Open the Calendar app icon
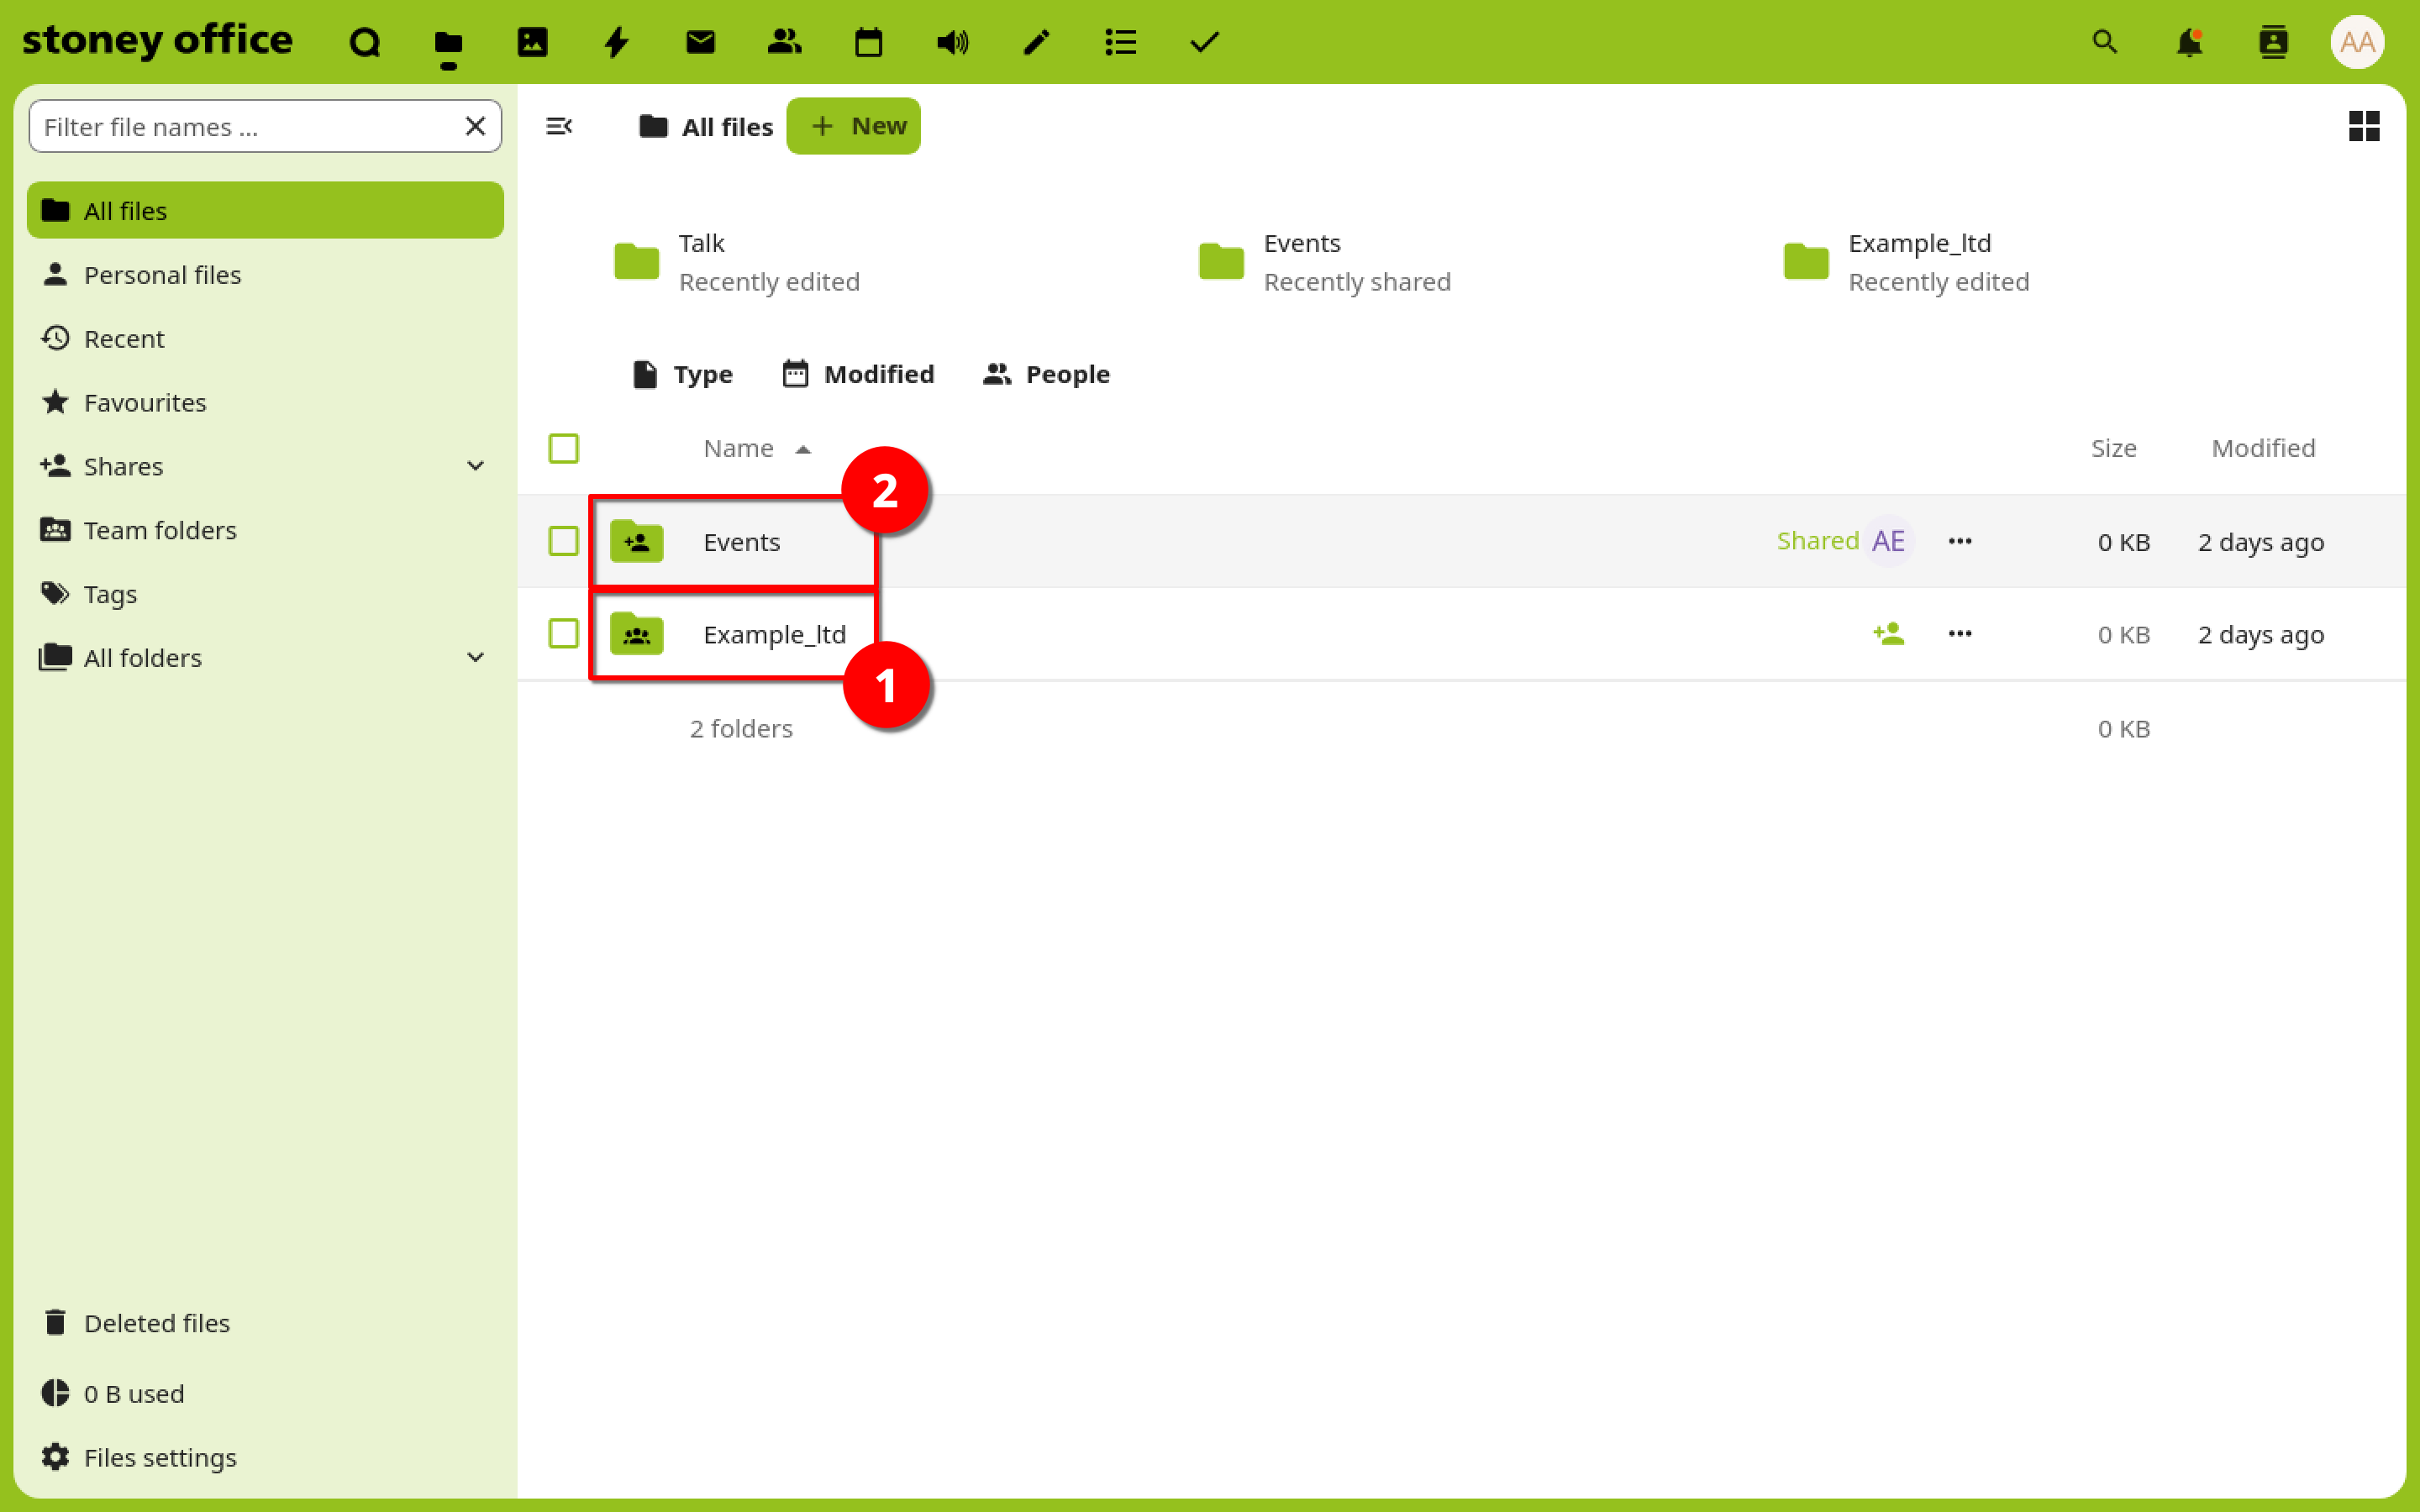Screen dimensions: 2420x1512 (x=868, y=42)
